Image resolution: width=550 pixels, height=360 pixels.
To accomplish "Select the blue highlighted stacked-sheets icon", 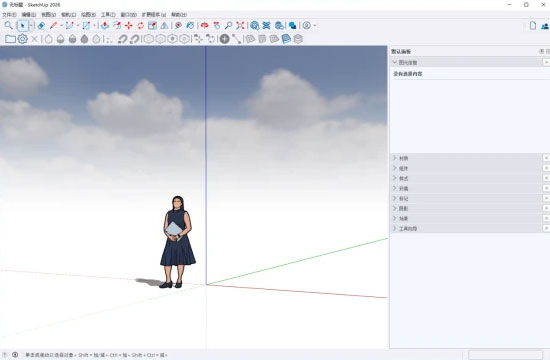I will (x=286, y=39).
